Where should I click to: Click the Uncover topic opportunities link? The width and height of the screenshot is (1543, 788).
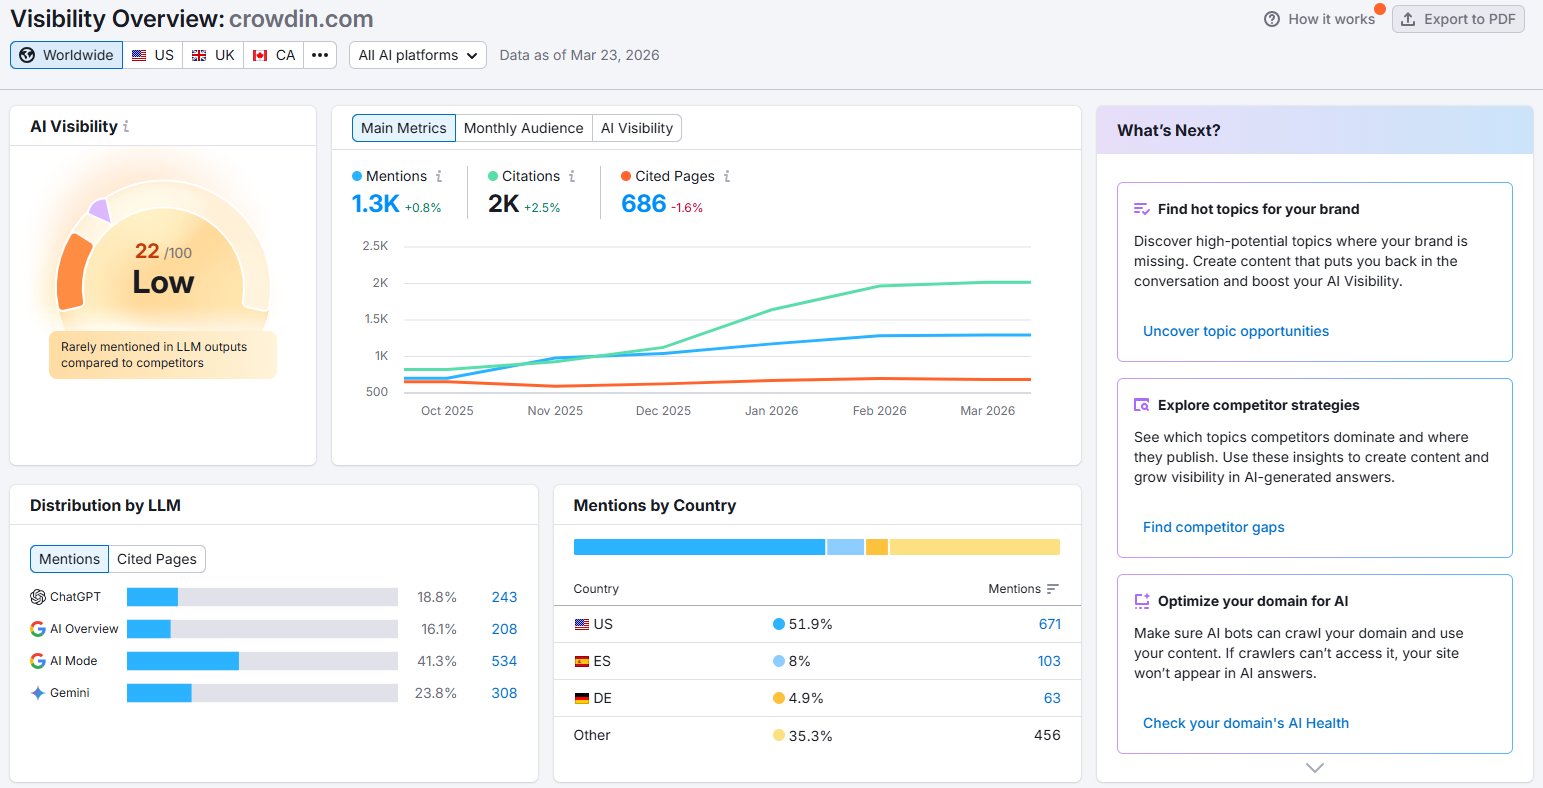(1236, 330)
